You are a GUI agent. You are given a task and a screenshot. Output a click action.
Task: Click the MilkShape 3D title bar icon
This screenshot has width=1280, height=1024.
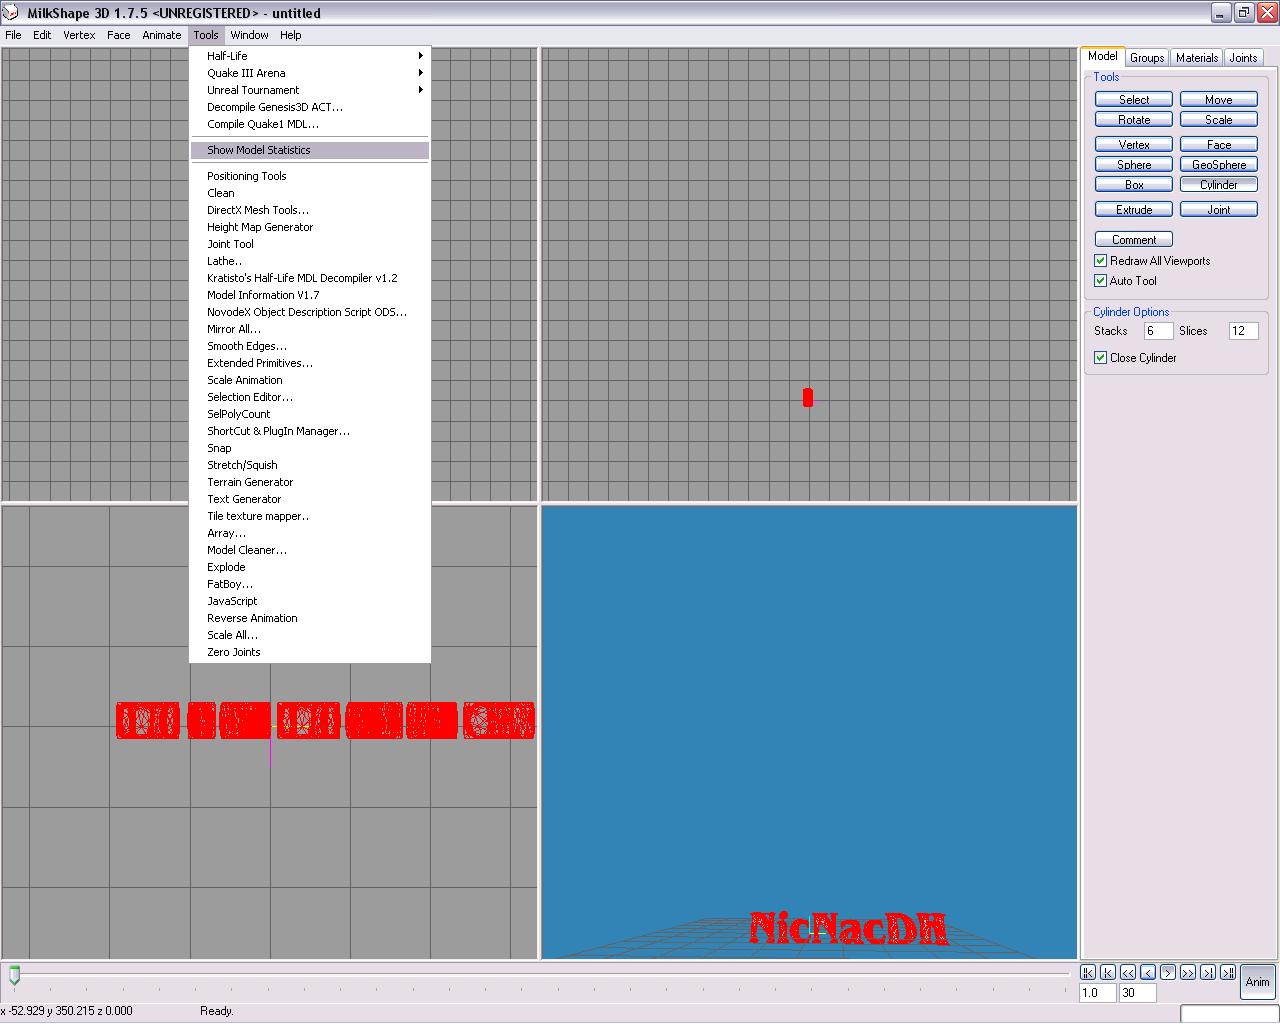[11, 12]
